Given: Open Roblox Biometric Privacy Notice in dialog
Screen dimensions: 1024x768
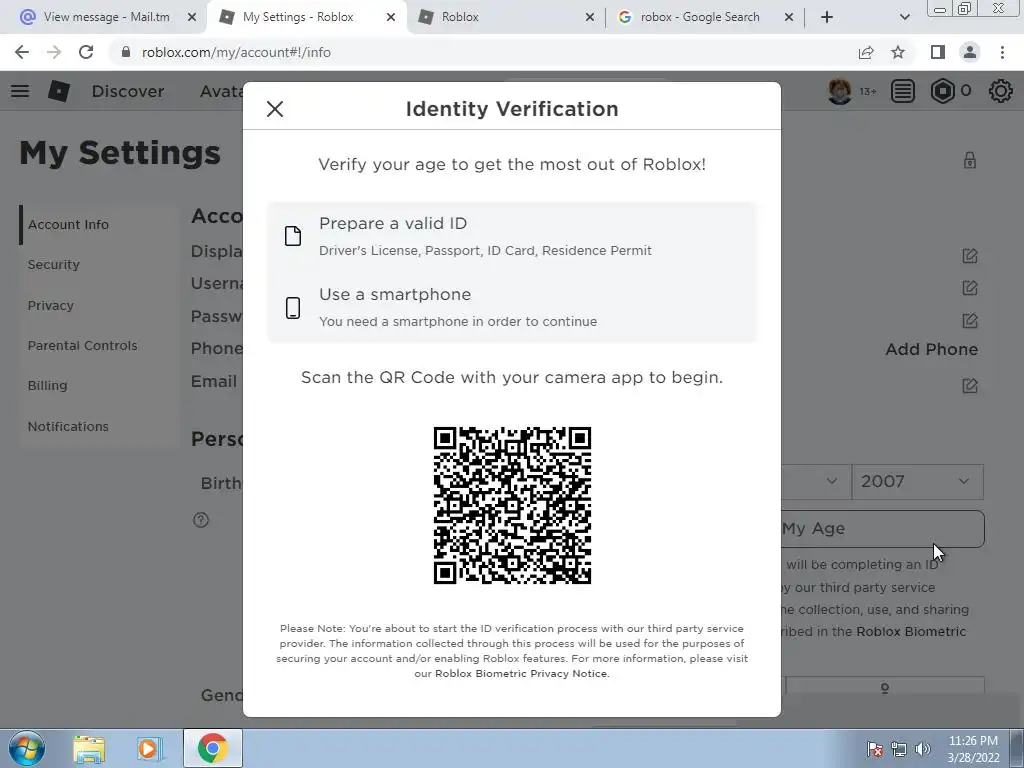Looking at the screenshot, I should [x=521, y=673].
